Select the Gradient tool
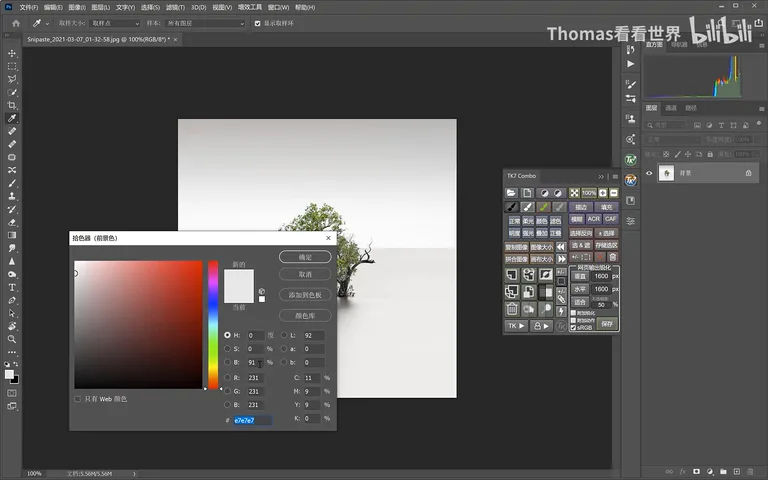This screenshot has width=768, height=480. click(x=12, y=235)
